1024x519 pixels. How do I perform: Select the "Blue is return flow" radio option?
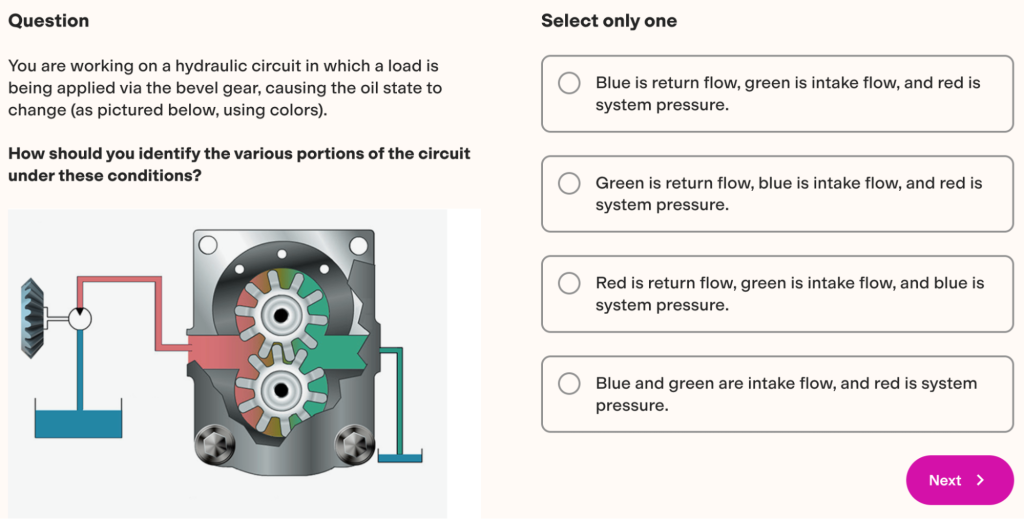(569, 83)
